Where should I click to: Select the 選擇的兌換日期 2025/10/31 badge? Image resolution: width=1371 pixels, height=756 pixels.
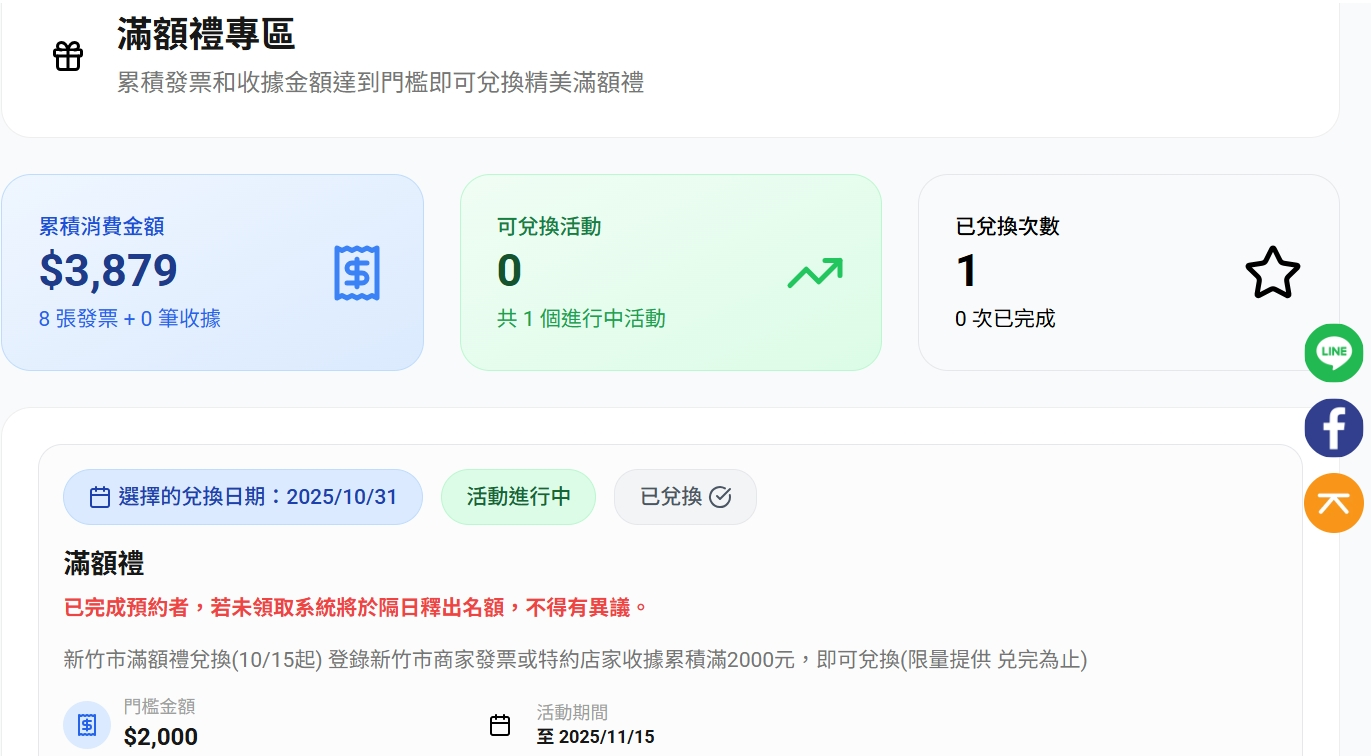click(243, 497)
